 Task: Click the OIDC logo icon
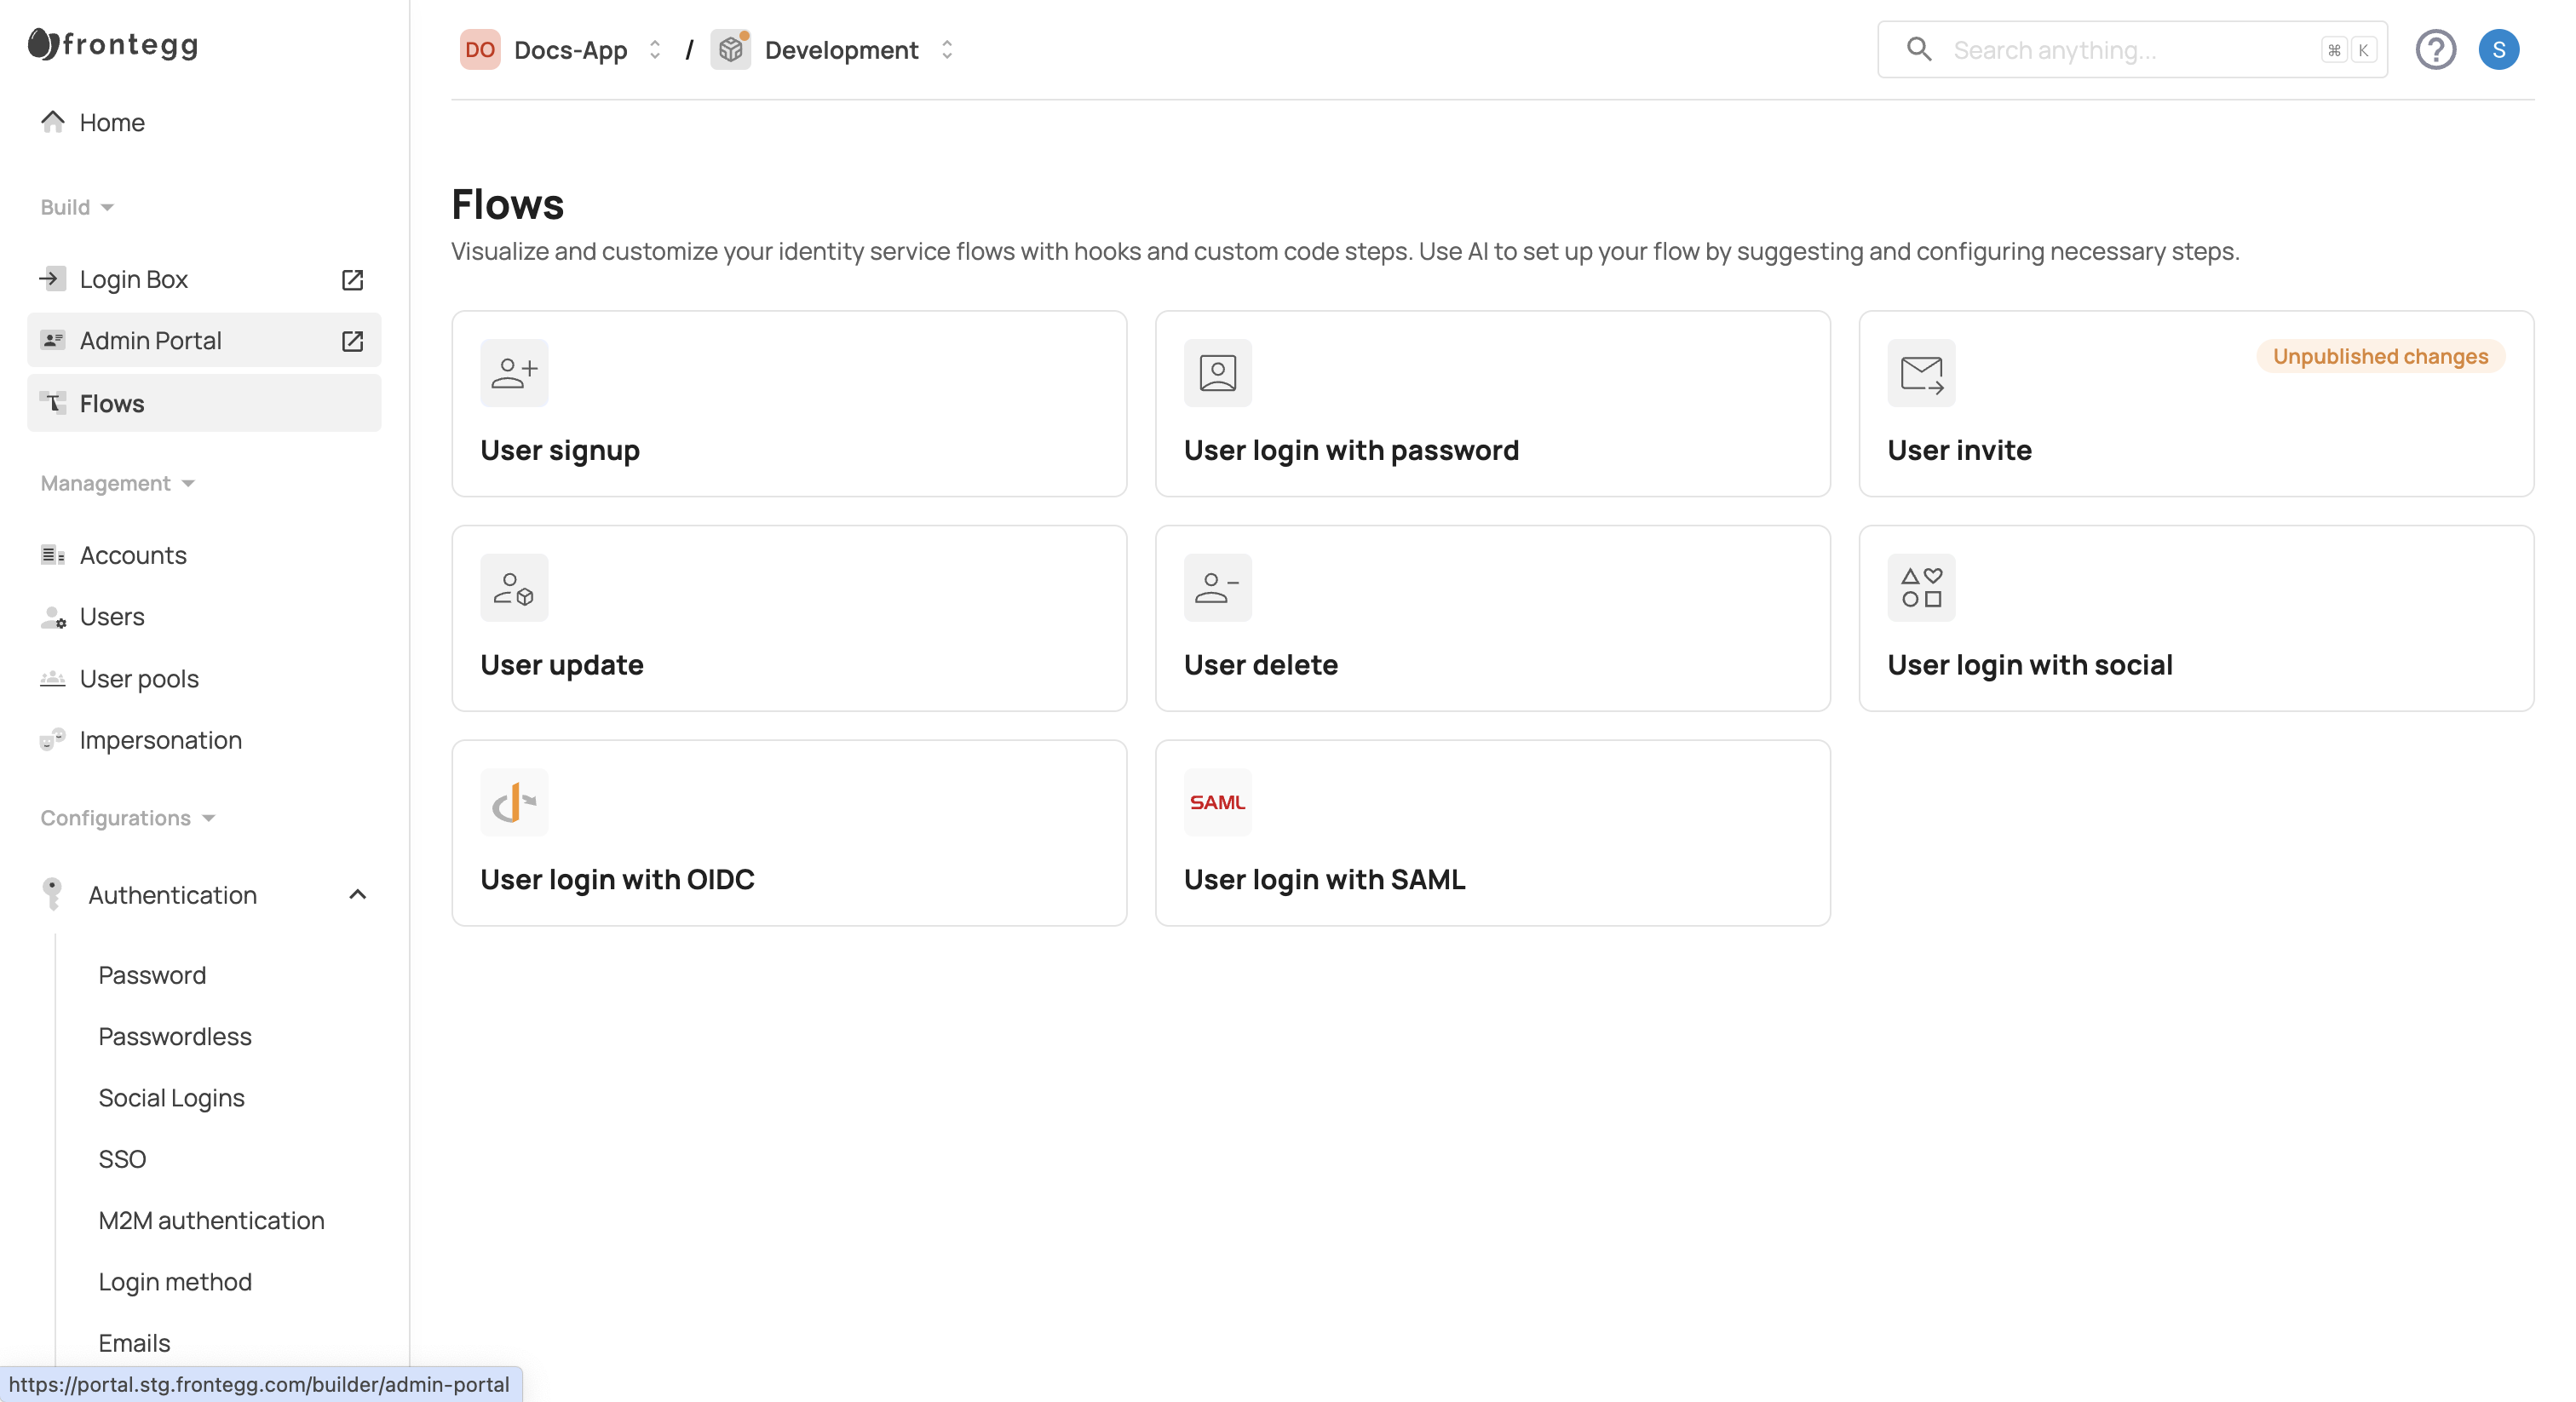[x=514, y=802]
